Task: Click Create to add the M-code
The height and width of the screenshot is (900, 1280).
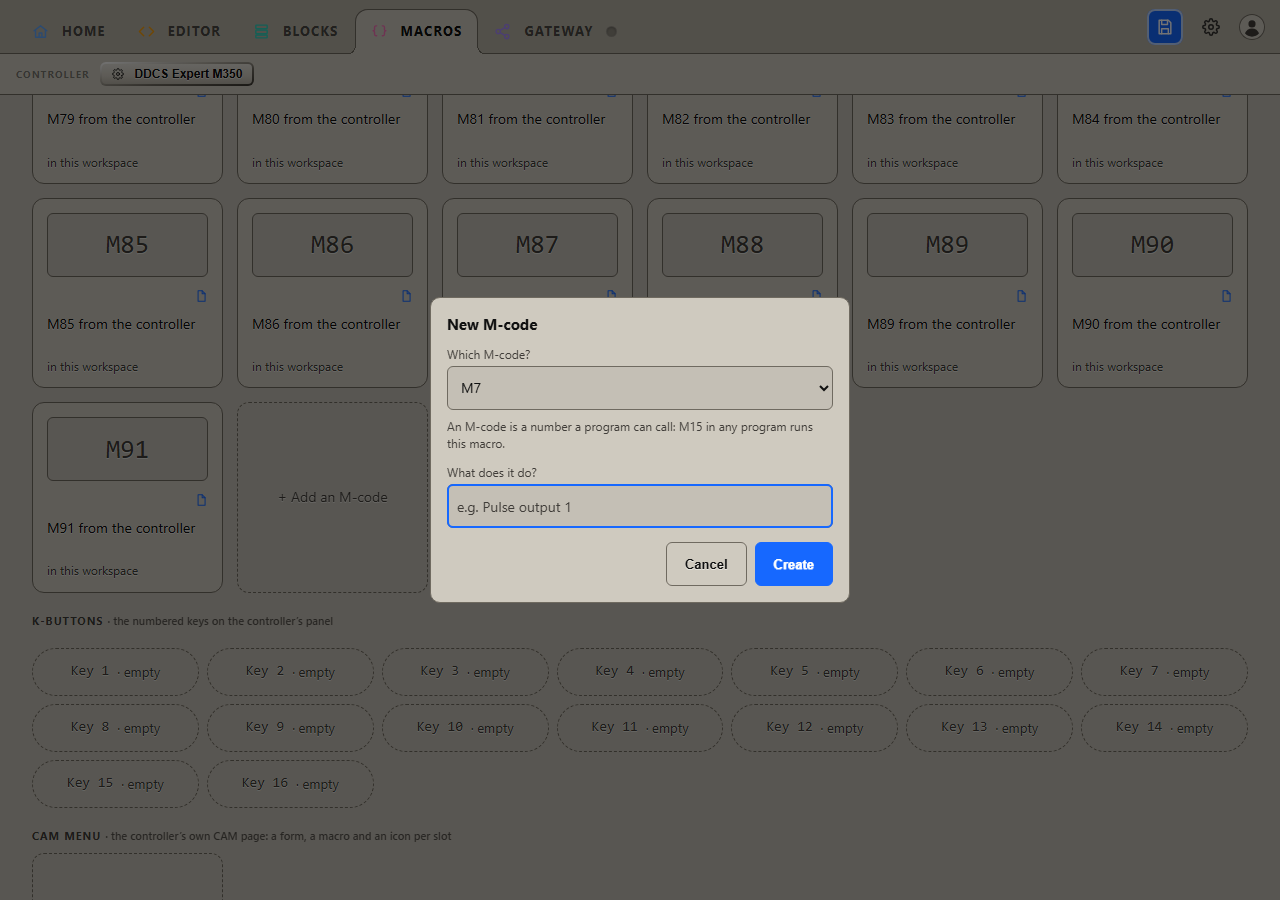Action: point(794,564)
